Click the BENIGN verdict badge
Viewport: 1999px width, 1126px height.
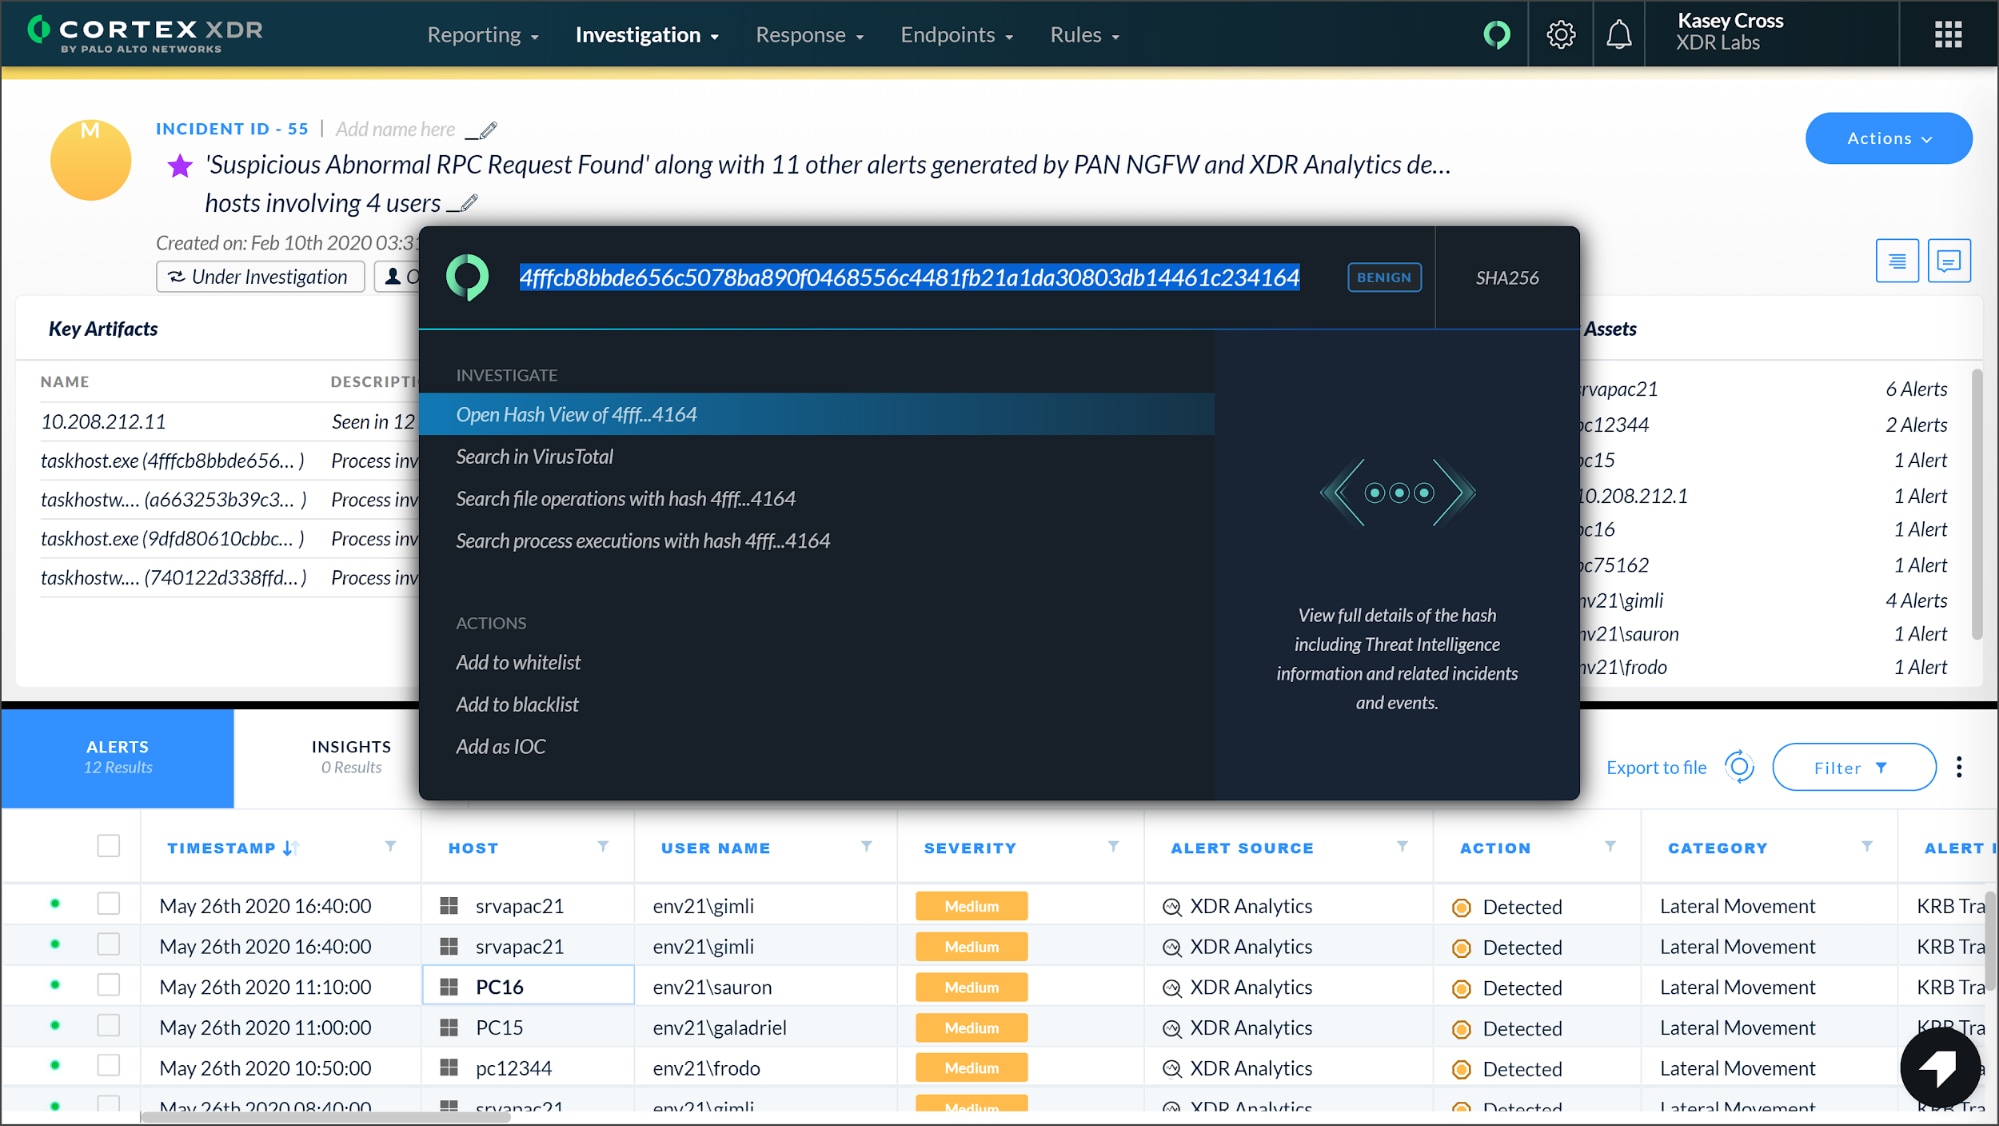coord(1384,277)
